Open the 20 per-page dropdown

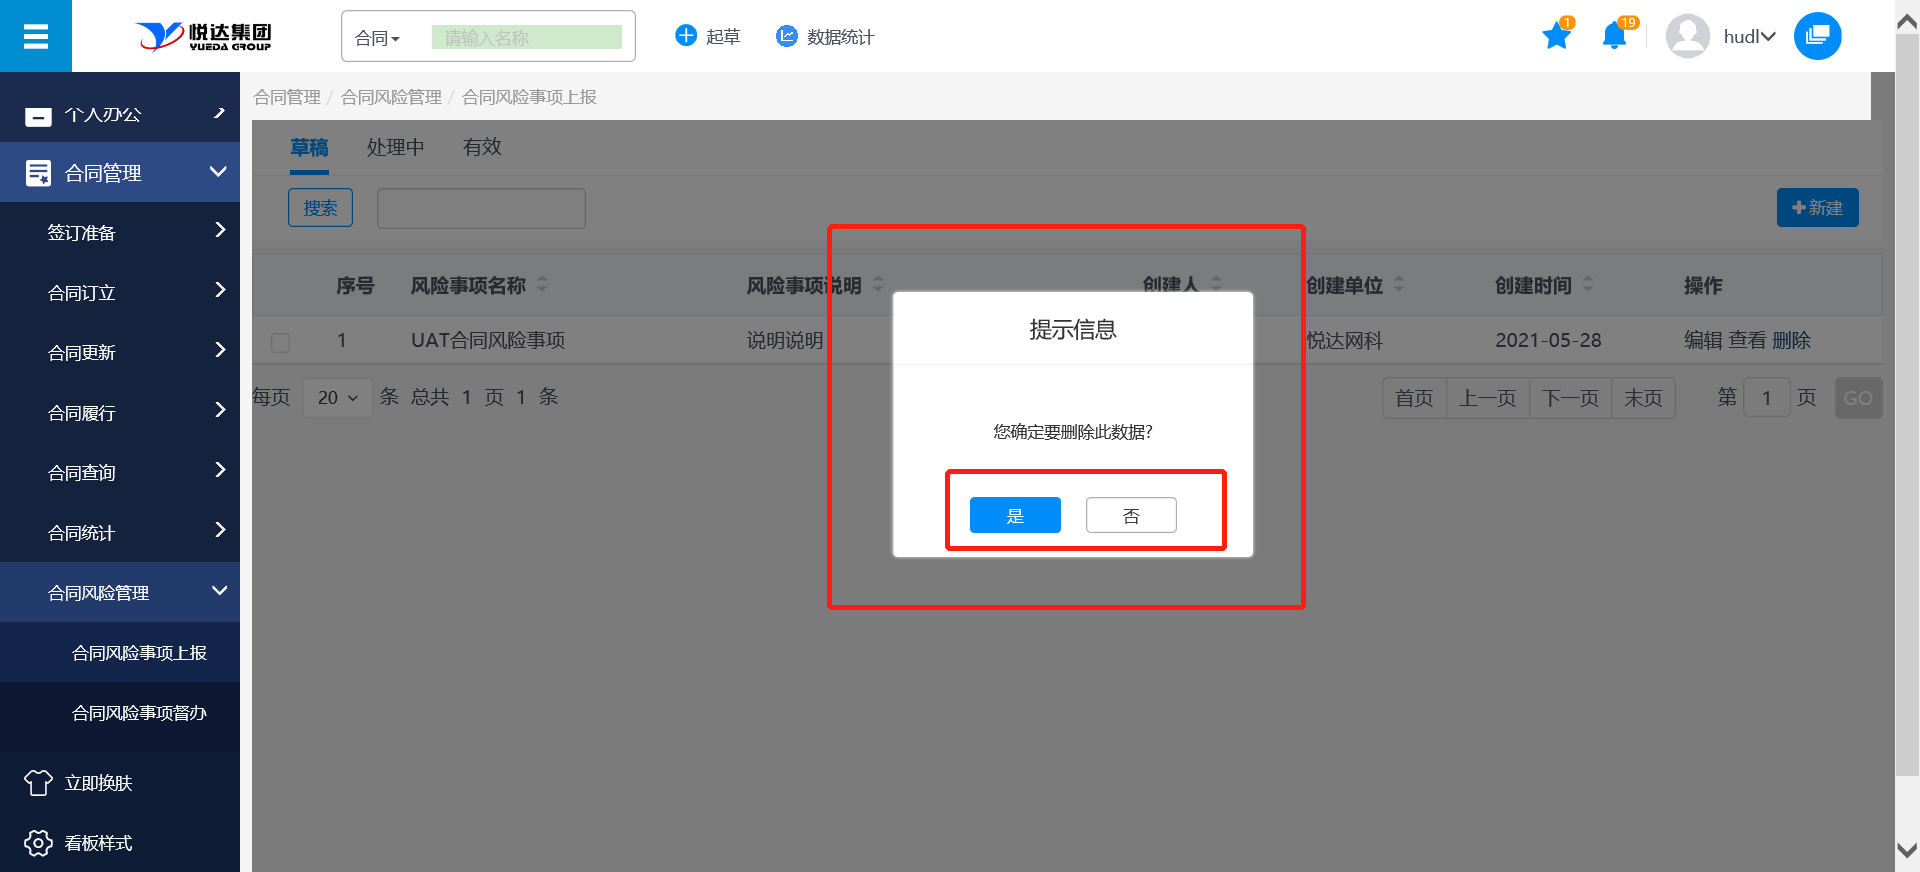(x=338, y=398)
